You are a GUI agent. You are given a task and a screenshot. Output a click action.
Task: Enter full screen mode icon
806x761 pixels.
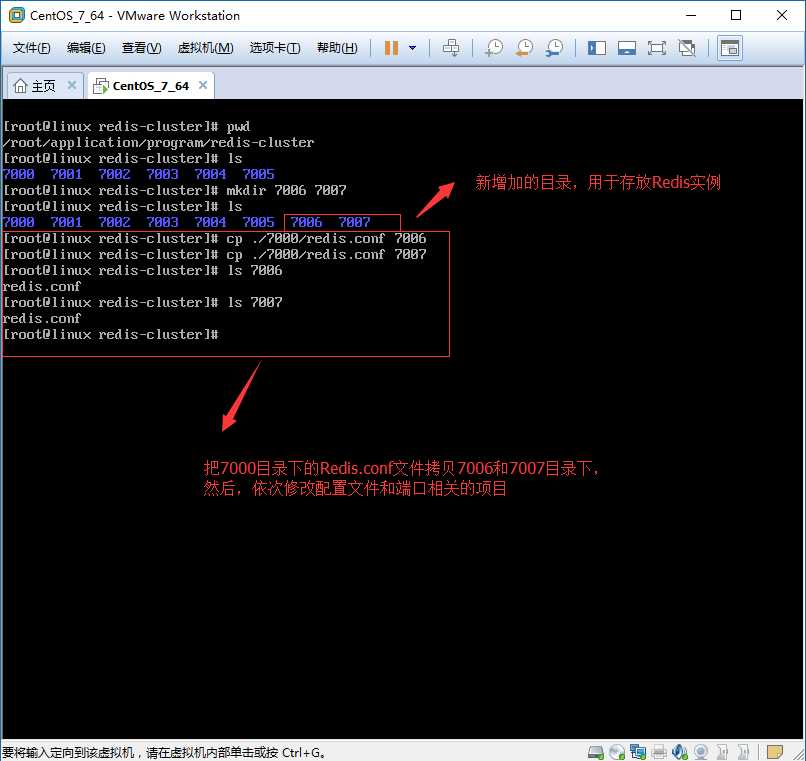pyautogui.click(x=657, y=48)
